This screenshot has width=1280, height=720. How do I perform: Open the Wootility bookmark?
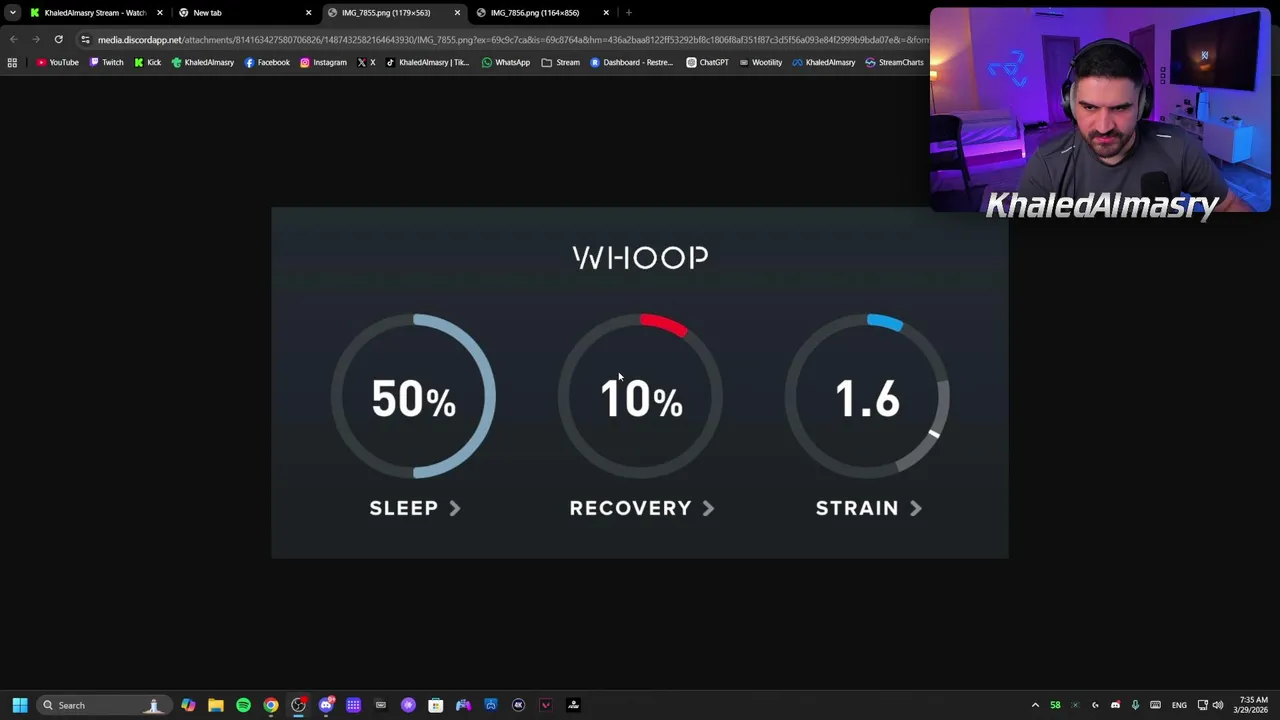760,62
